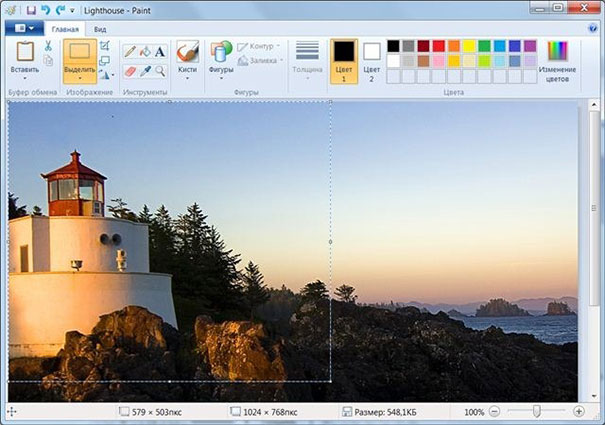Pick the Color picker eyedropper tool
605x425 pixels.
[144, 71]
